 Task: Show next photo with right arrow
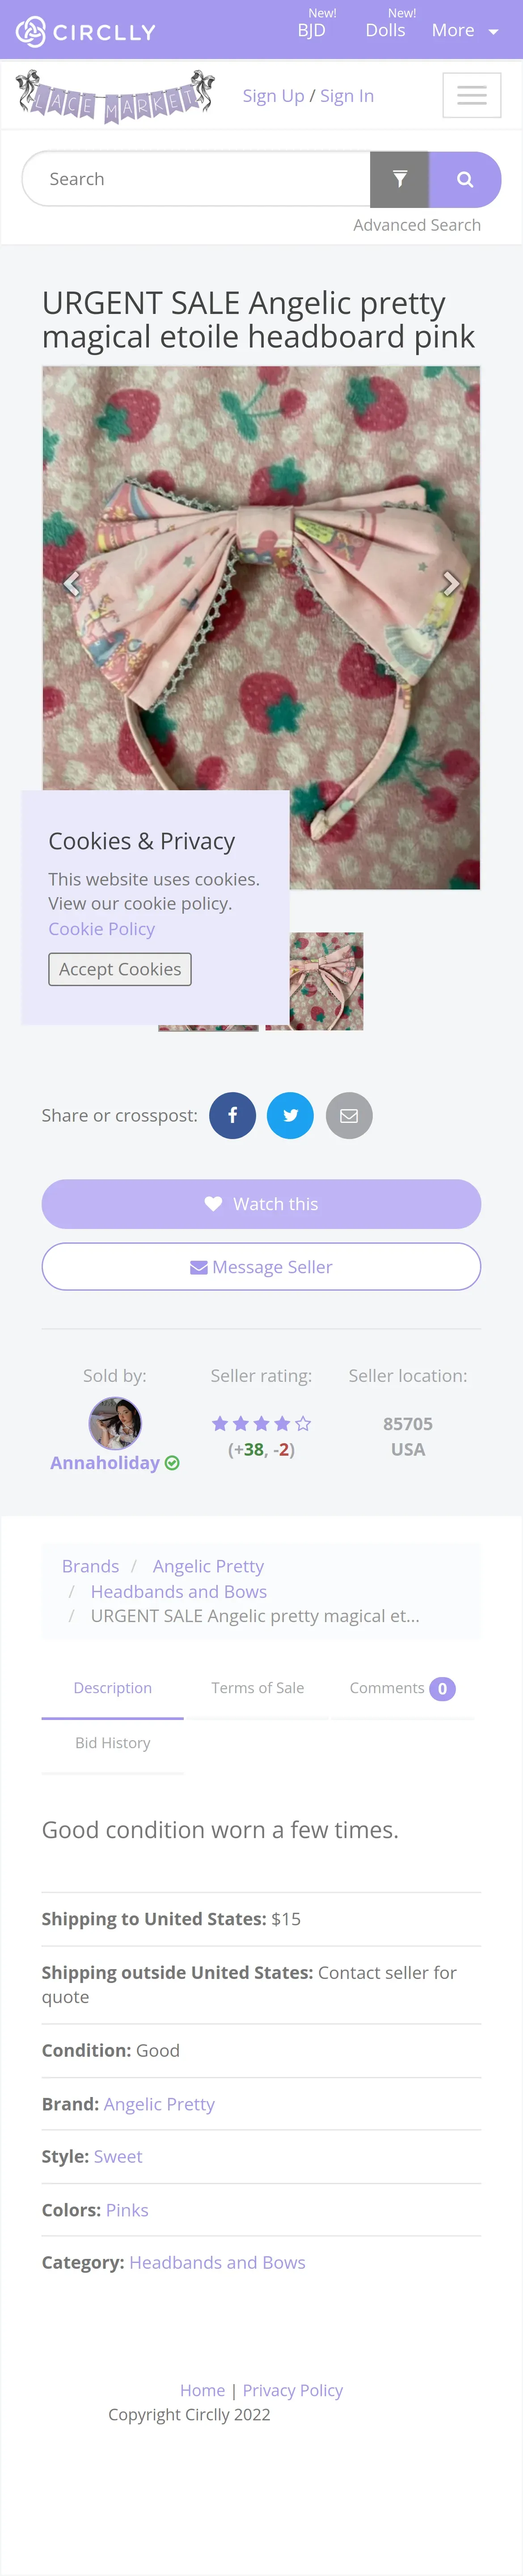pyautogui.click(x=451, y=583)
